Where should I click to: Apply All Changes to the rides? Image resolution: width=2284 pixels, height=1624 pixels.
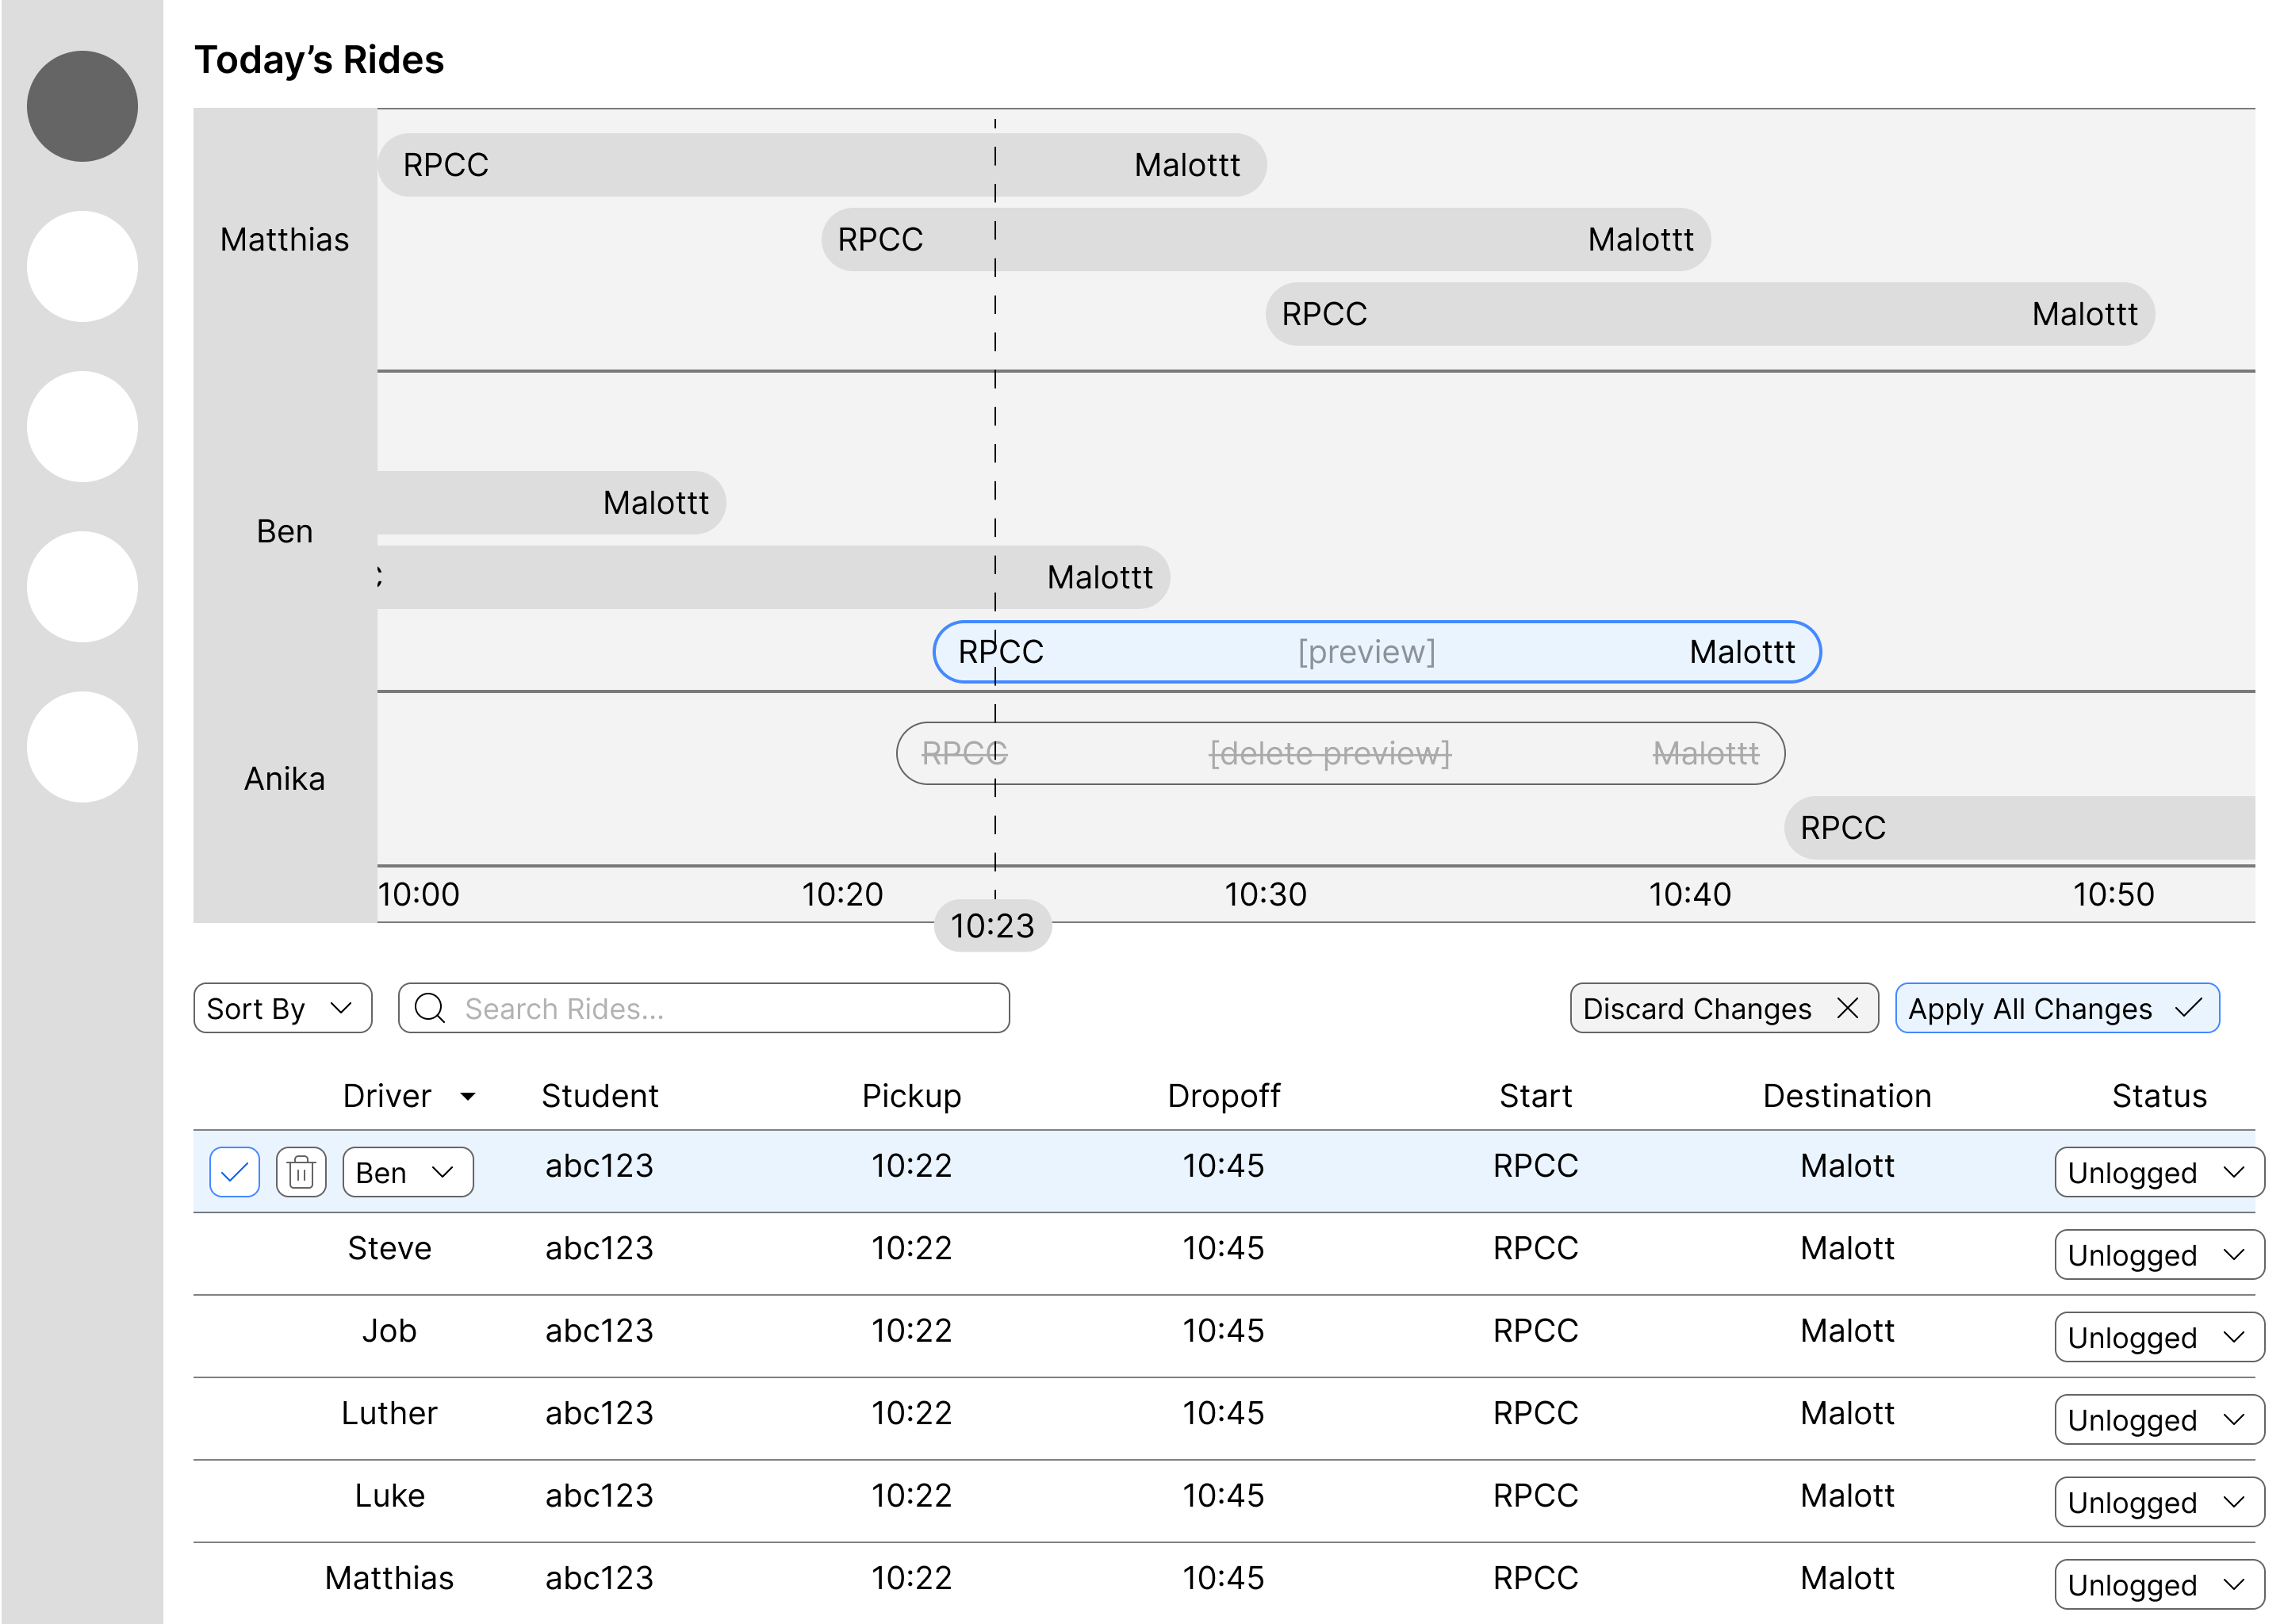2057,1008
